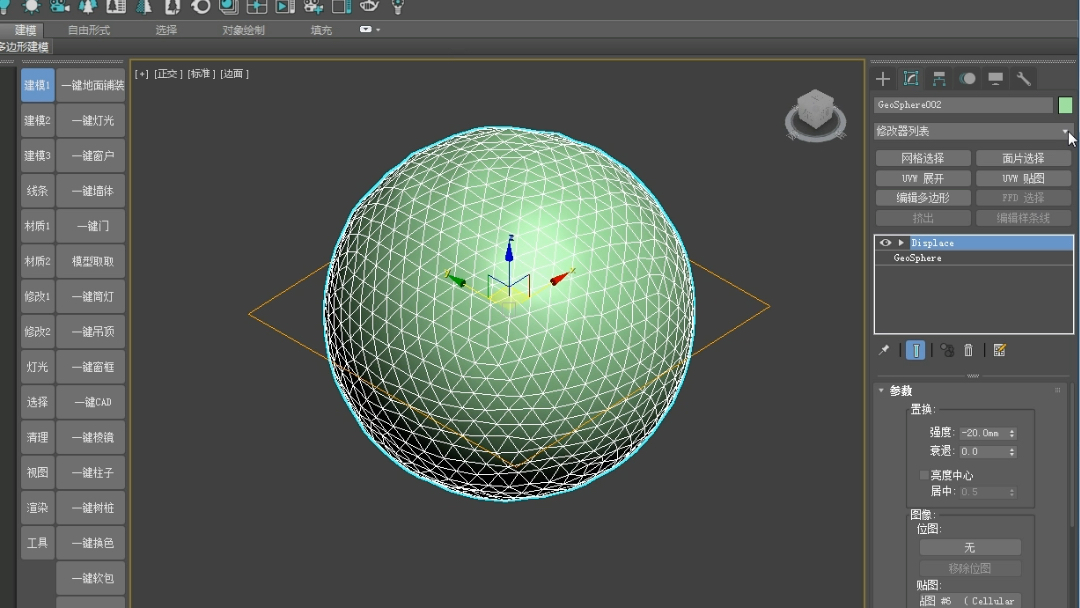Toggle Show End Result in modifier stack
Screen dimensions: 1080x608
[915, 349]
